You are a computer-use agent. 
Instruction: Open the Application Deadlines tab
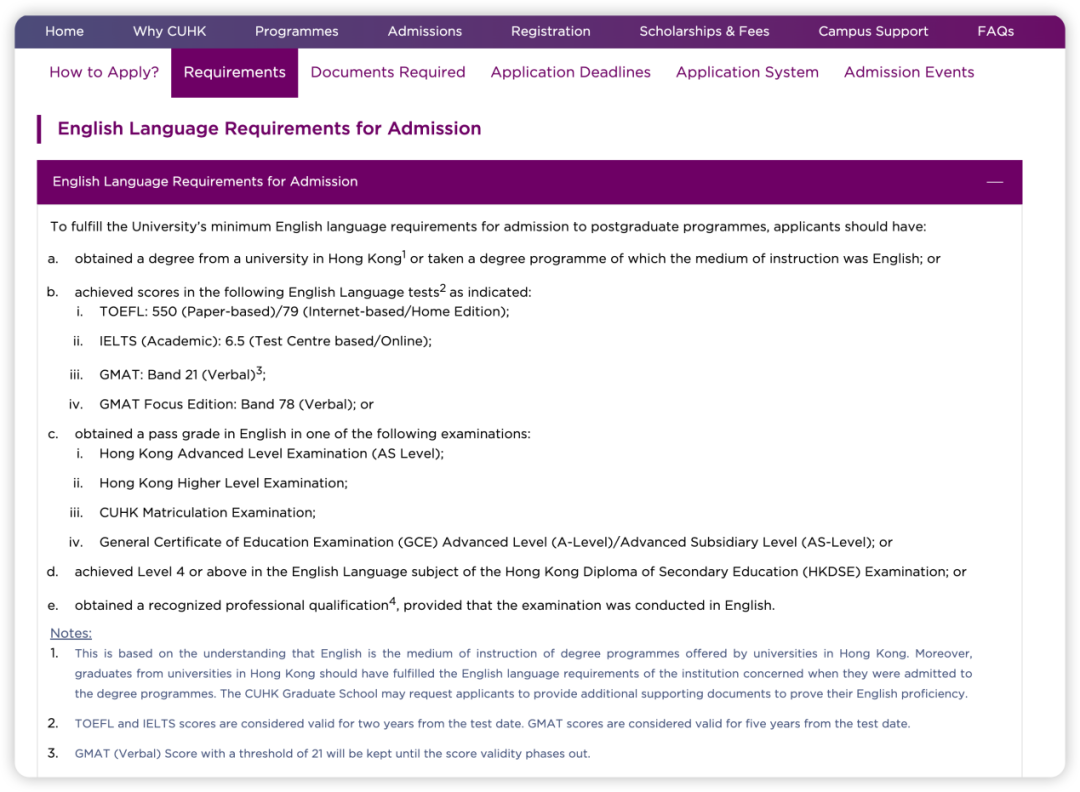coord(570,72)
